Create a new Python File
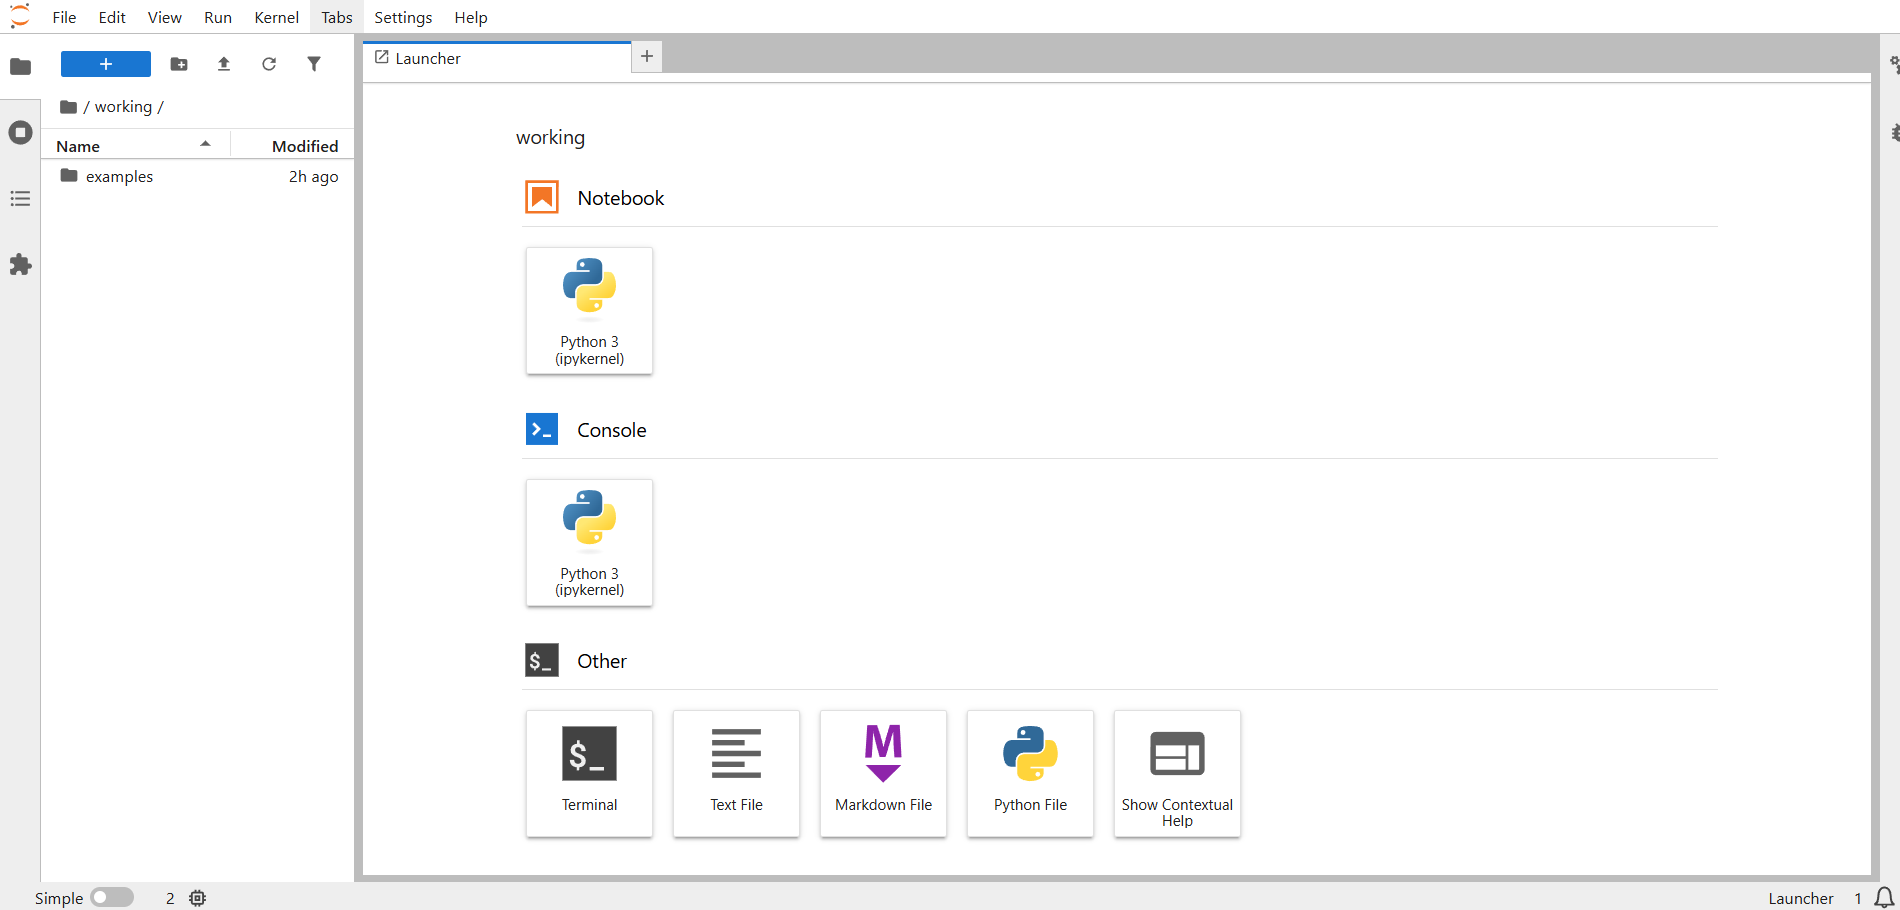 click(1030, 774)
